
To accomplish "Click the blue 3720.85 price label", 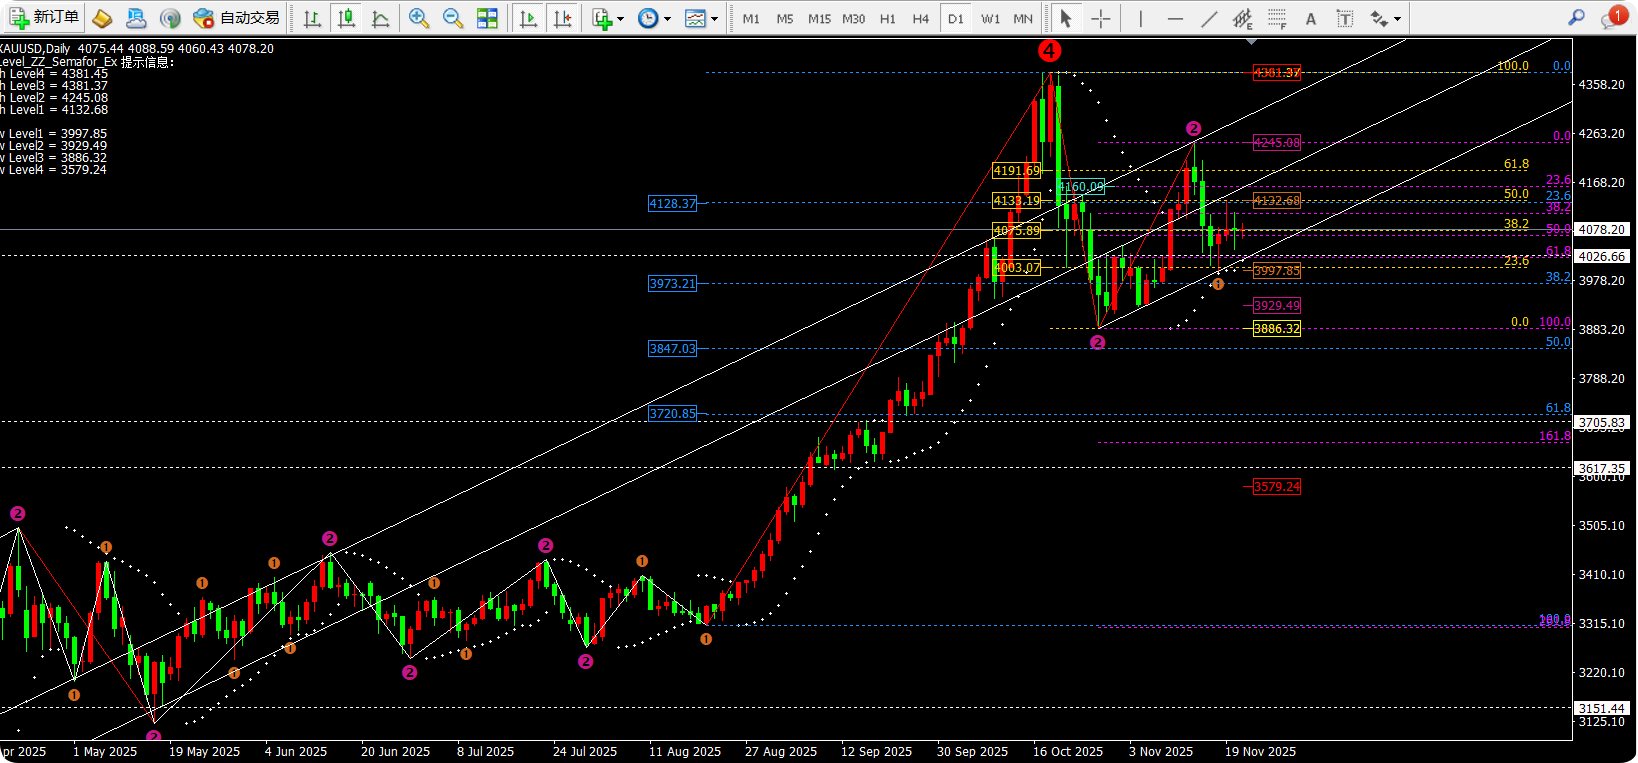I will tap(672, 413).
